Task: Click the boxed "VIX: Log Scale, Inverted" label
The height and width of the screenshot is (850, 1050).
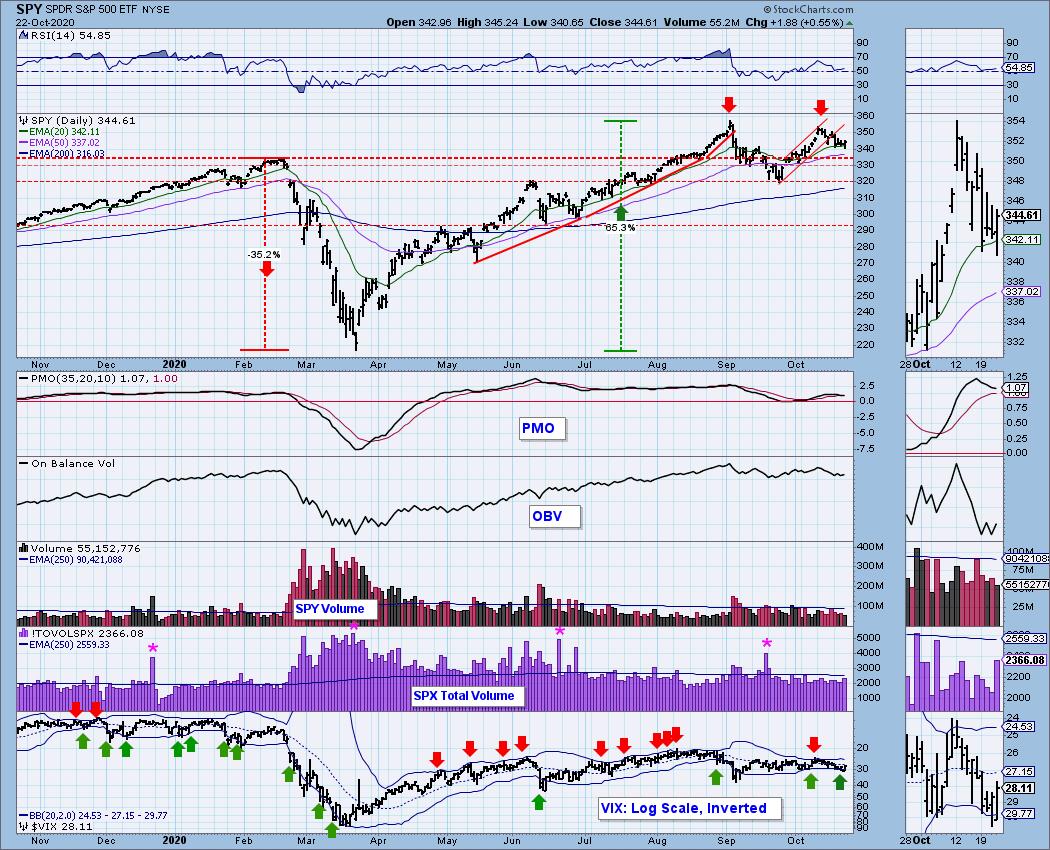Action: point(690,808)
